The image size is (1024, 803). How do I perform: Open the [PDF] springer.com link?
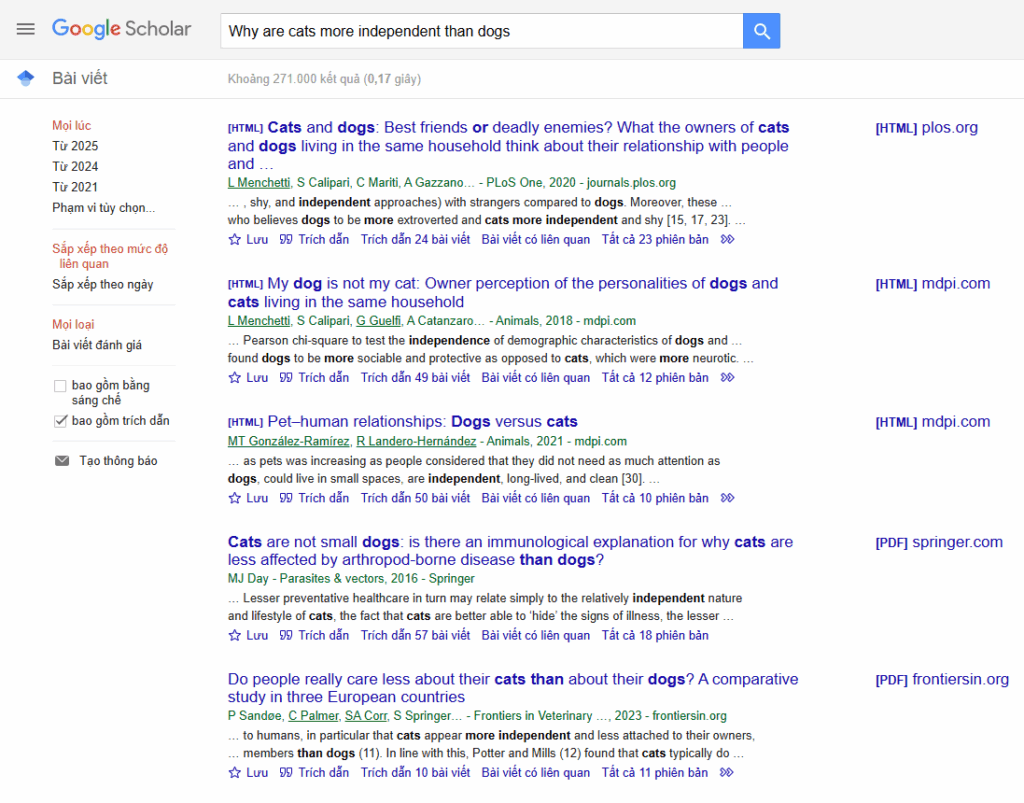click(938, 542)
